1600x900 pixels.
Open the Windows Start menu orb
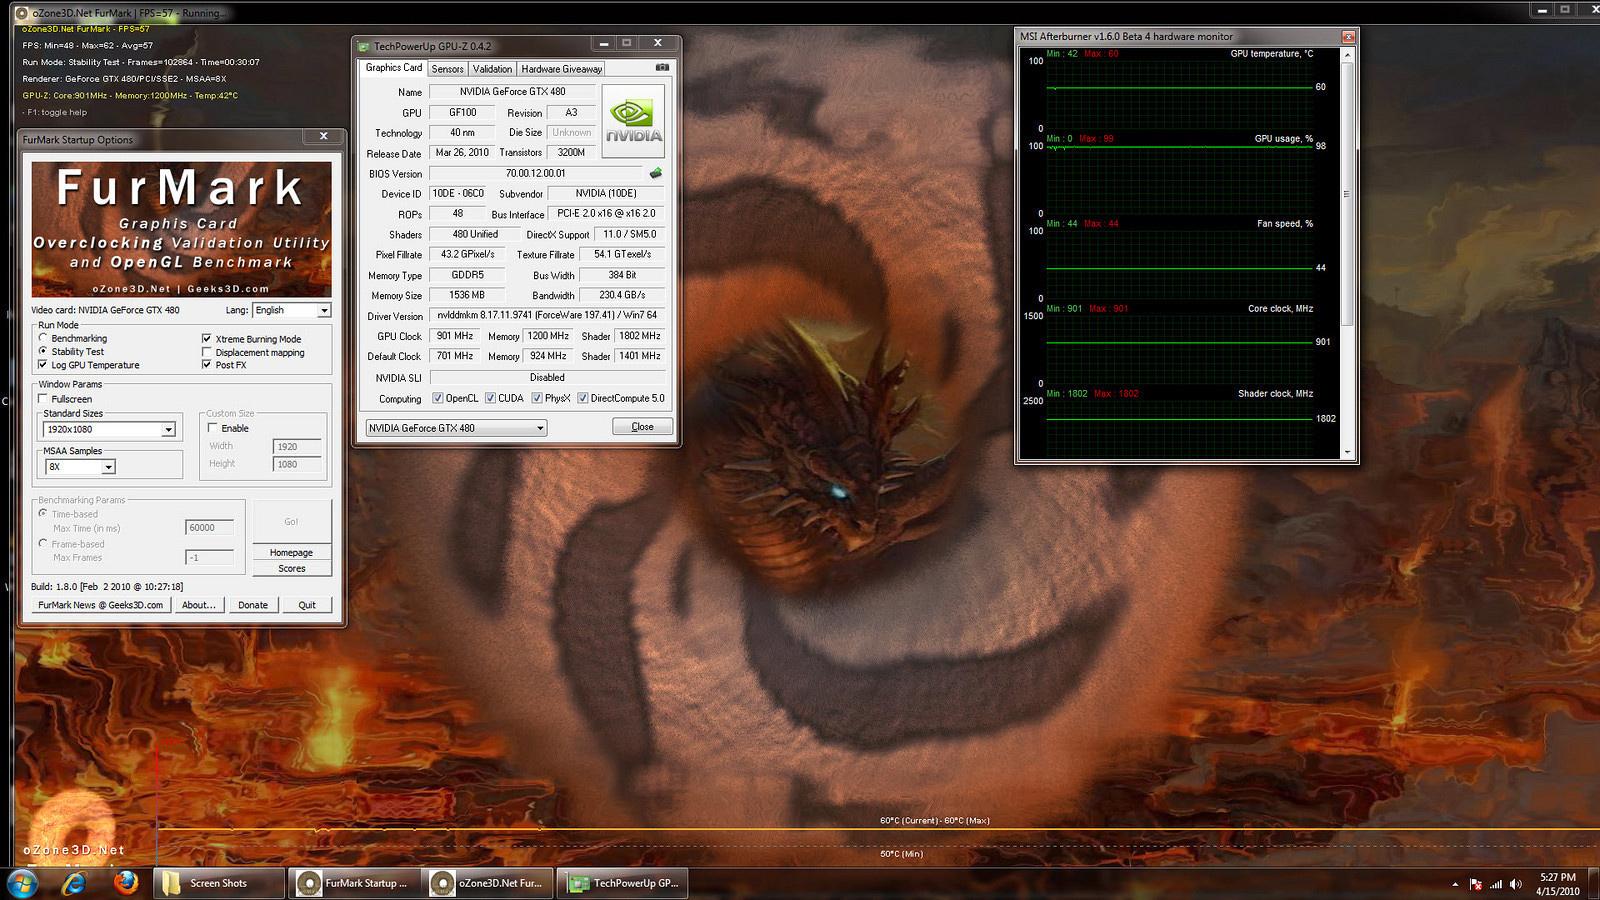point(22,883)
